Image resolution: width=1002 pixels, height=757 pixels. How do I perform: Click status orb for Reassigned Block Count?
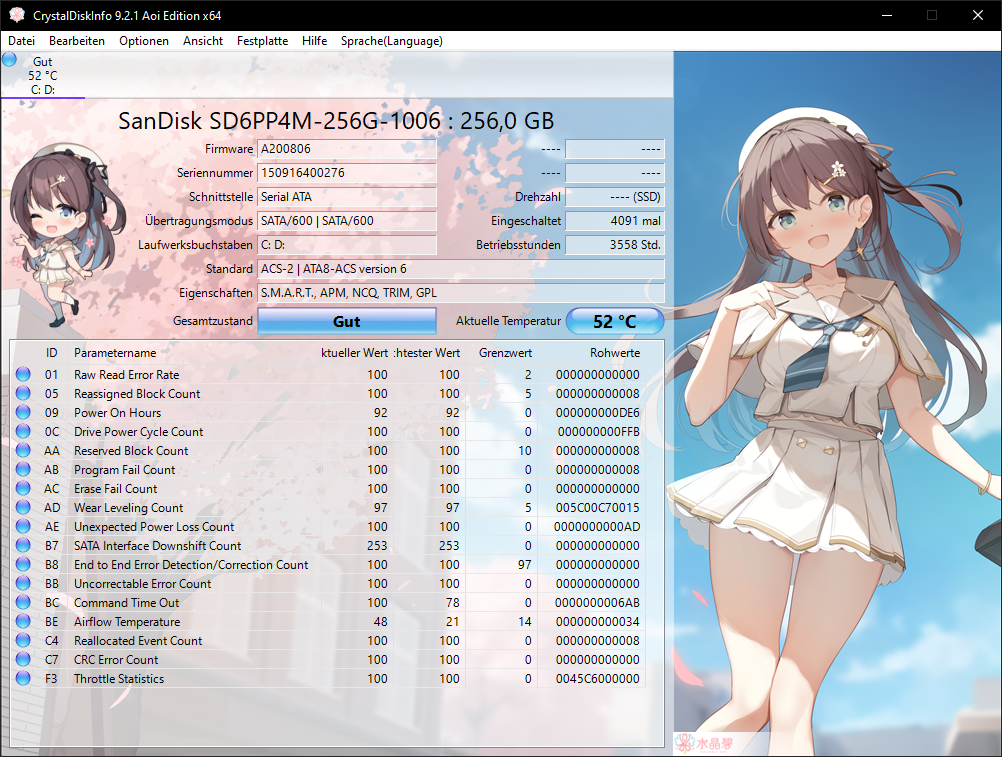coord(23,394)
